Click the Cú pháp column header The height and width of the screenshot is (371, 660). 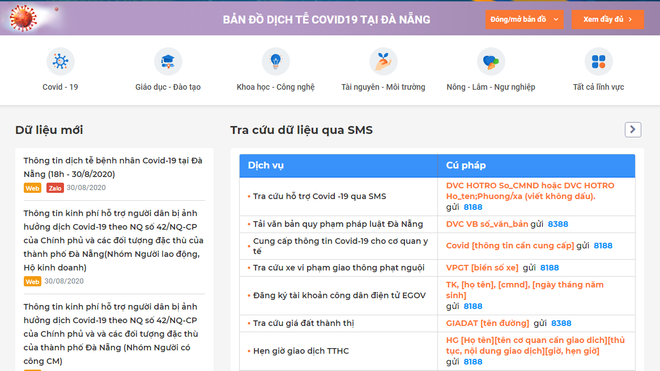536,165
